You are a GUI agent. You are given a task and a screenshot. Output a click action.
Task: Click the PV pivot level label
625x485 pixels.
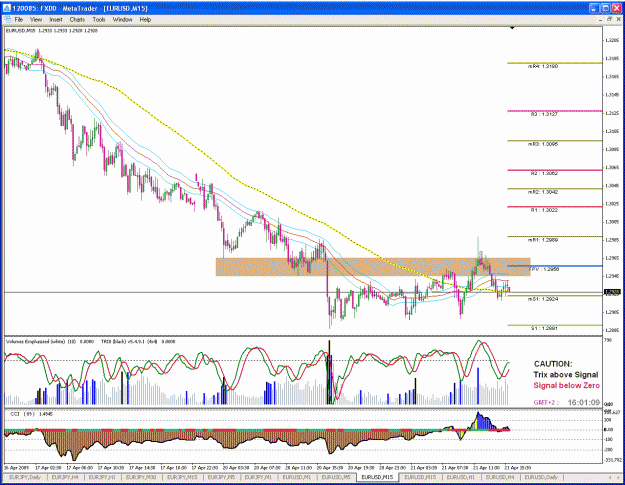coord(544,269)
